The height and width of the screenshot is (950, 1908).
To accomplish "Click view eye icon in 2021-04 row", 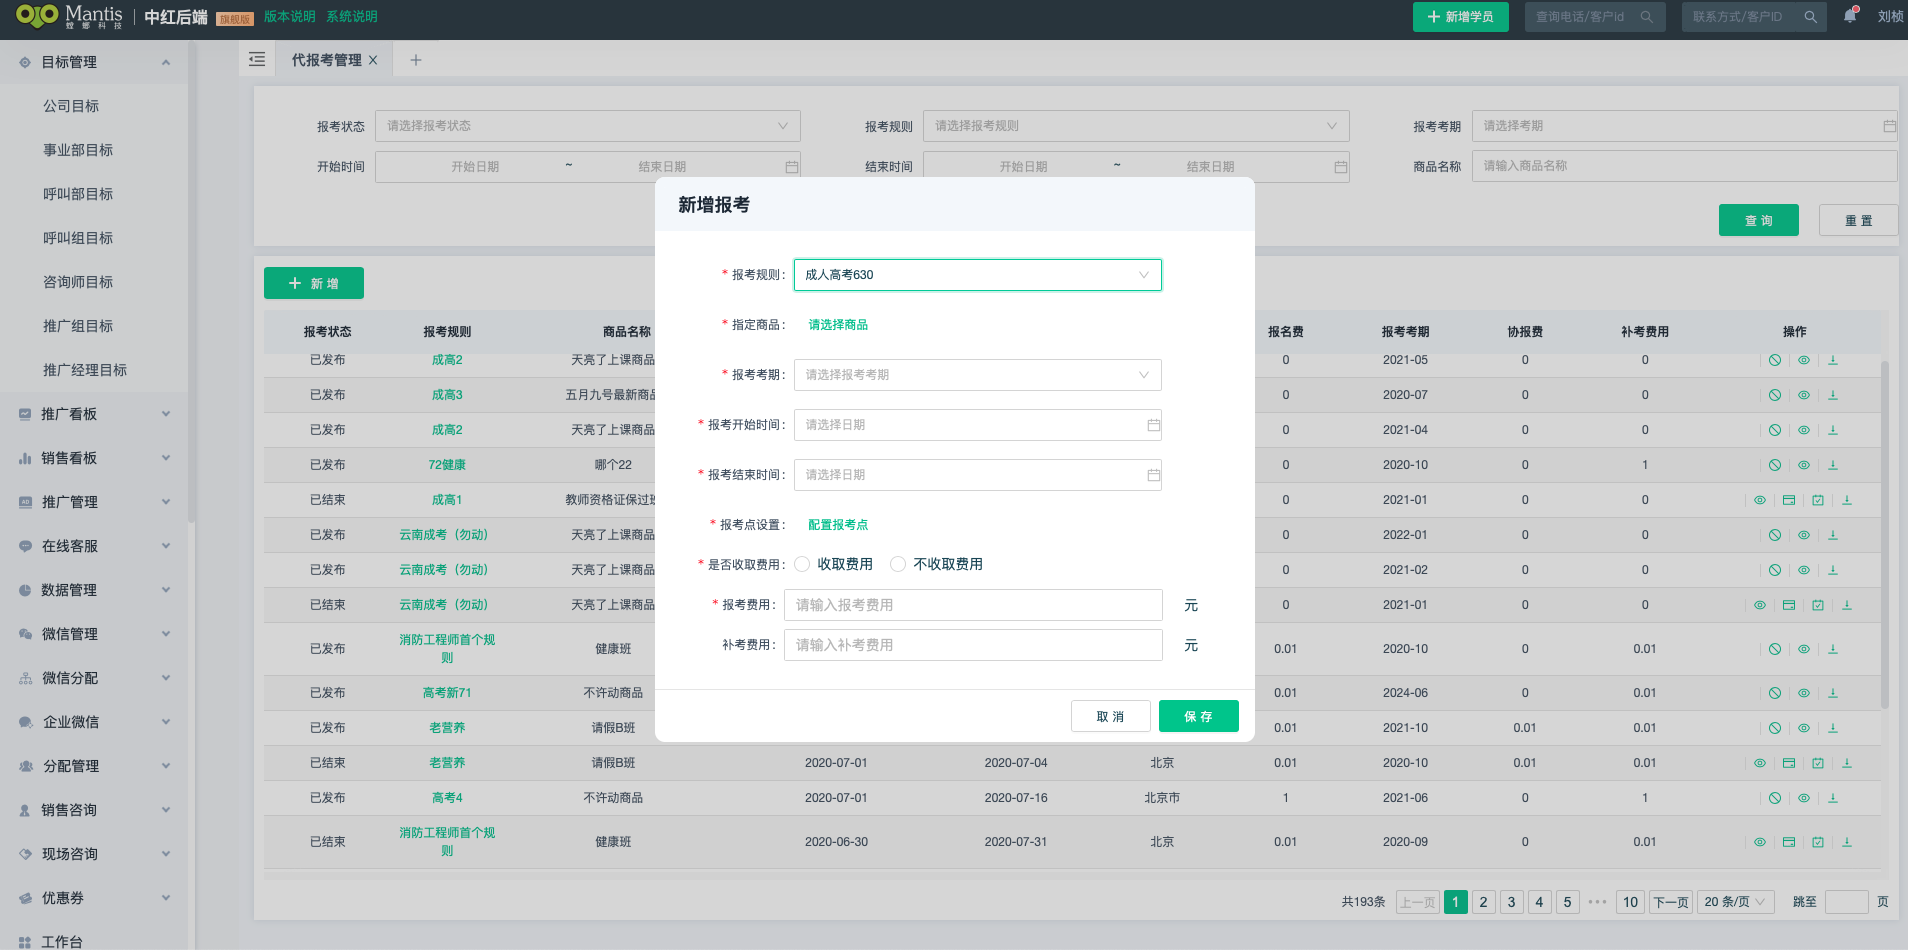I will pos(1804,430).
